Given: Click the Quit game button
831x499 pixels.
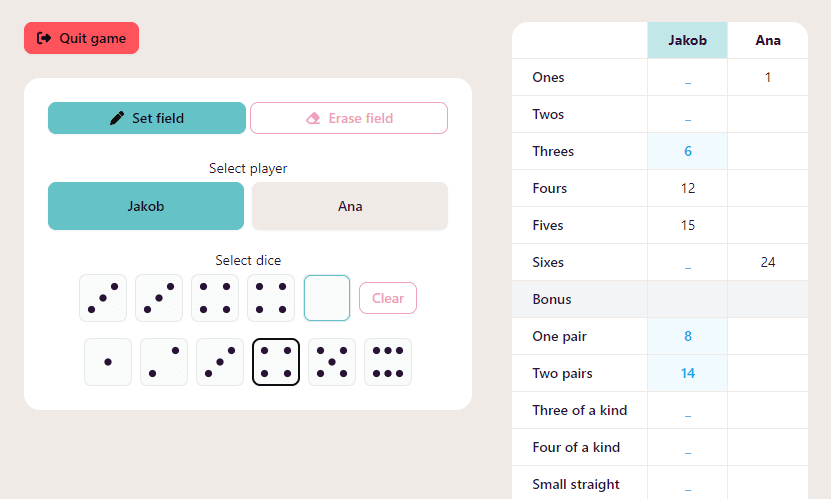Looking at the screenshot, I should coord(82,38).
